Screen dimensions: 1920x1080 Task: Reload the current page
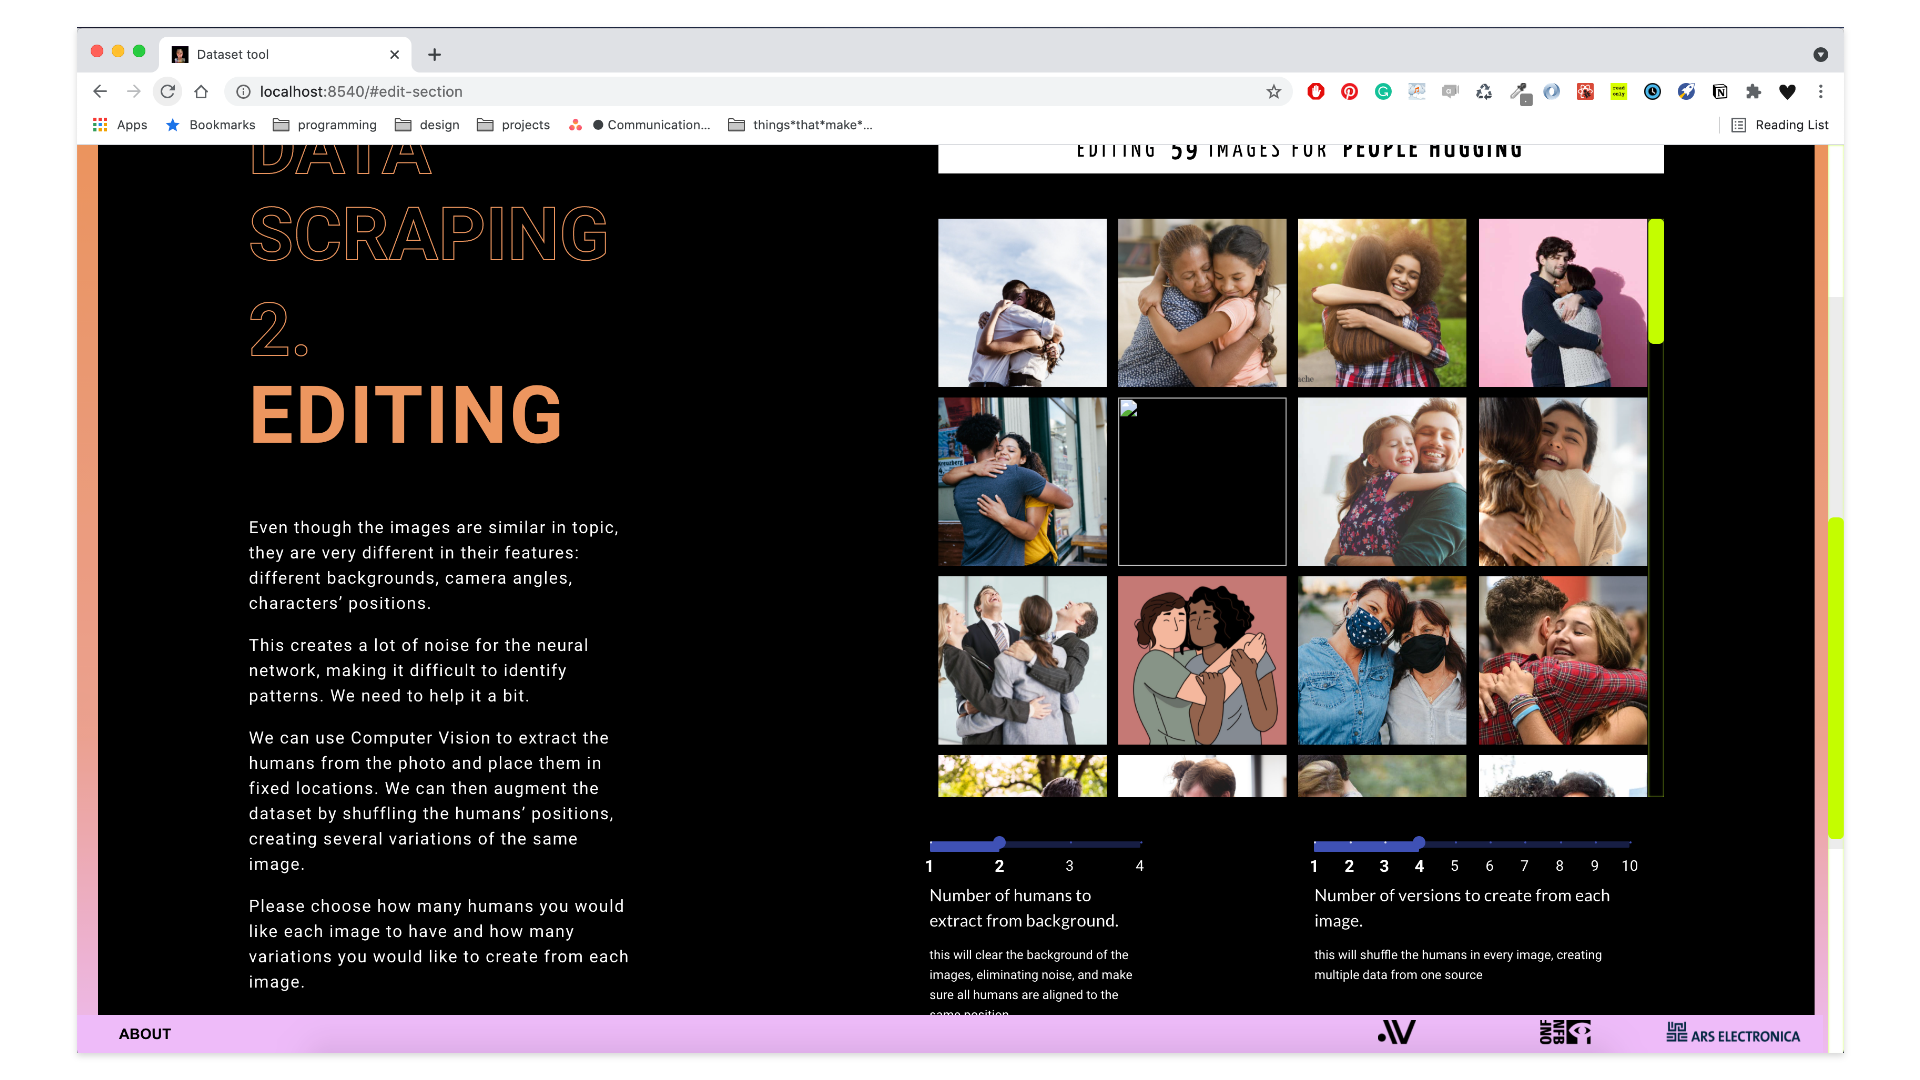pos(168,92)
